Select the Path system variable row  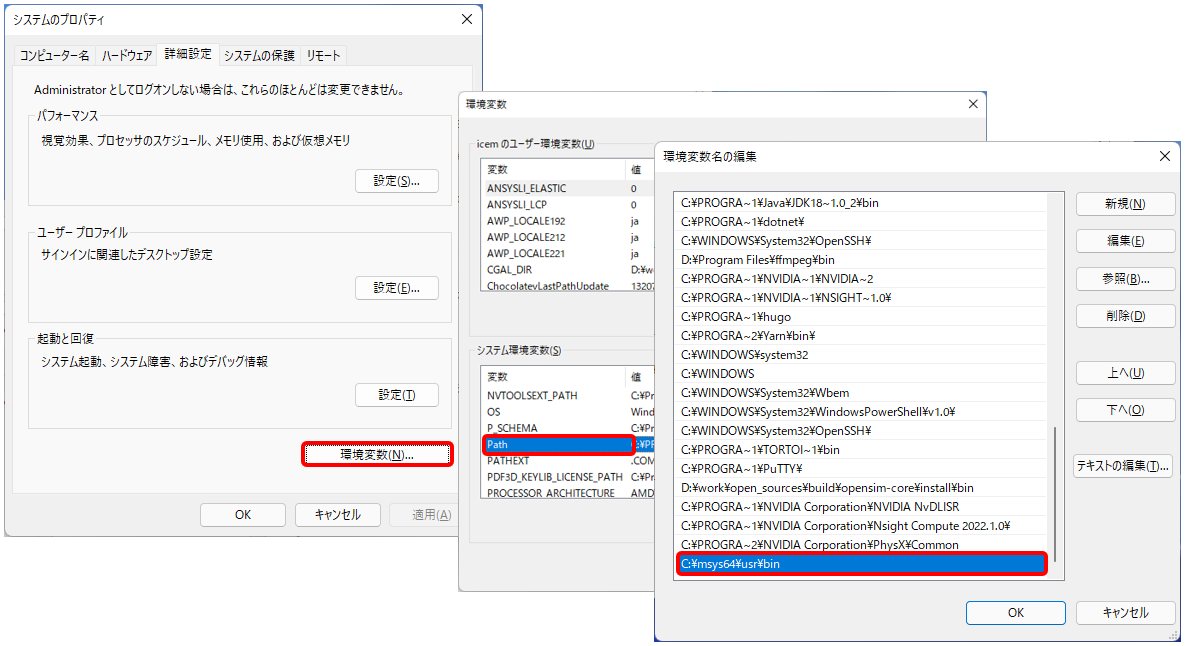point(557,444)
